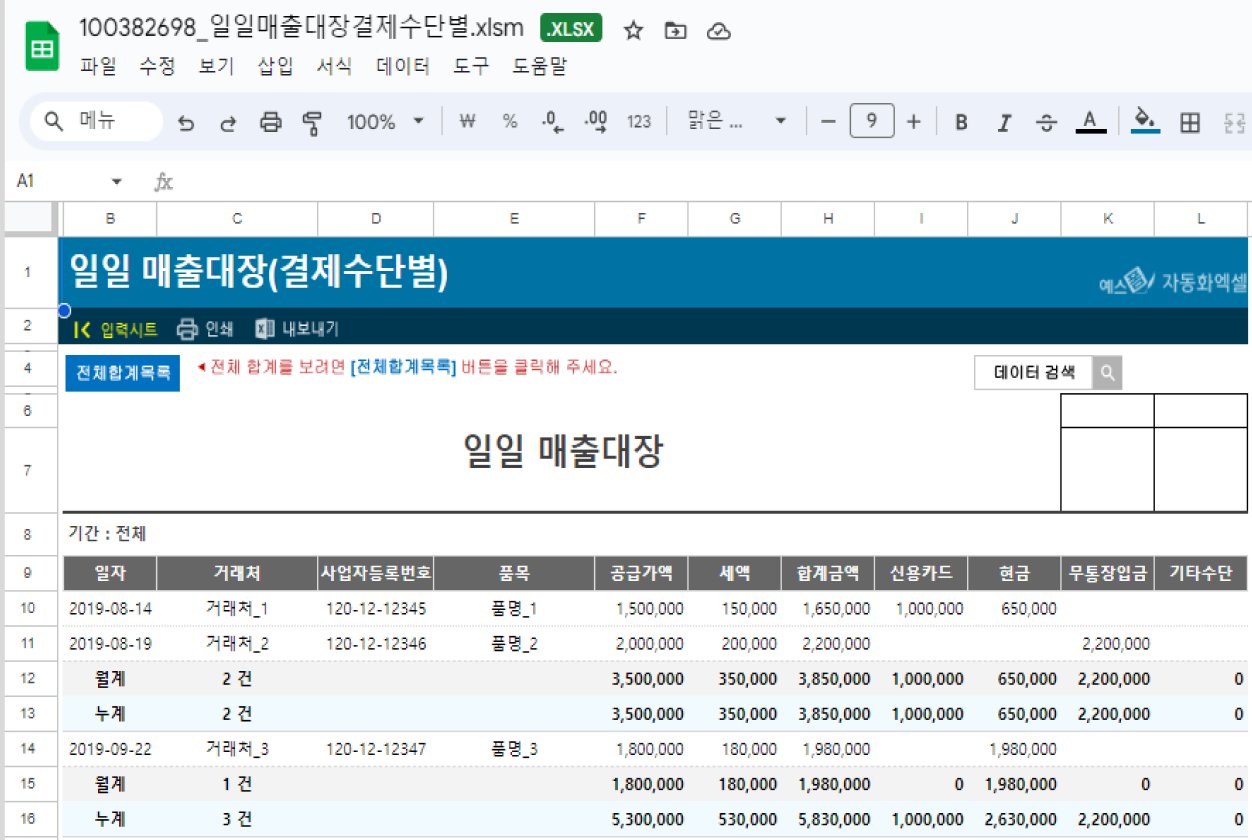This screenshot has width=1252, height=840.
Task: Open the 파일 menu
Action: click(98, 67)
